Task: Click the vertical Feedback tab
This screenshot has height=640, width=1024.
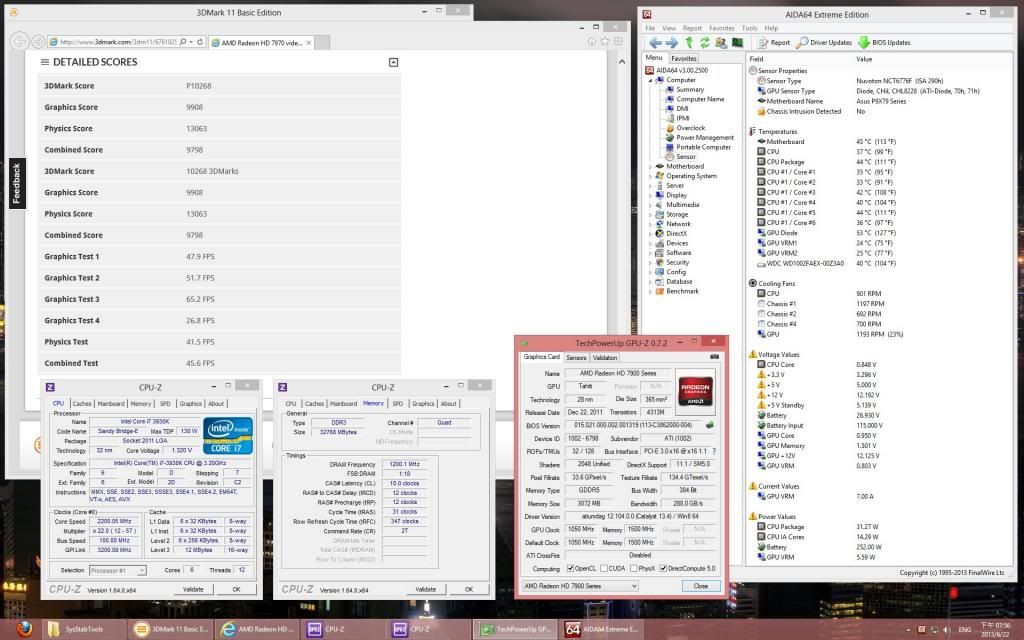Action: [17, 184]
